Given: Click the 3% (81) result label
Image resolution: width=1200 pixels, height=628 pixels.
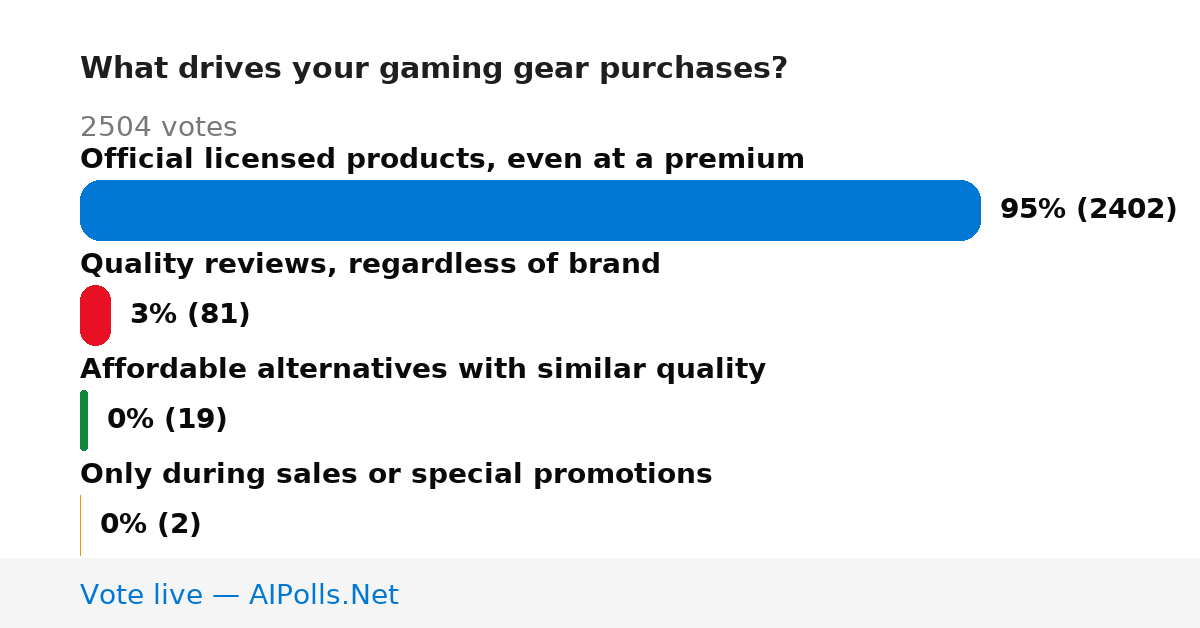Looking at the screenshot, I should (190, 315).
